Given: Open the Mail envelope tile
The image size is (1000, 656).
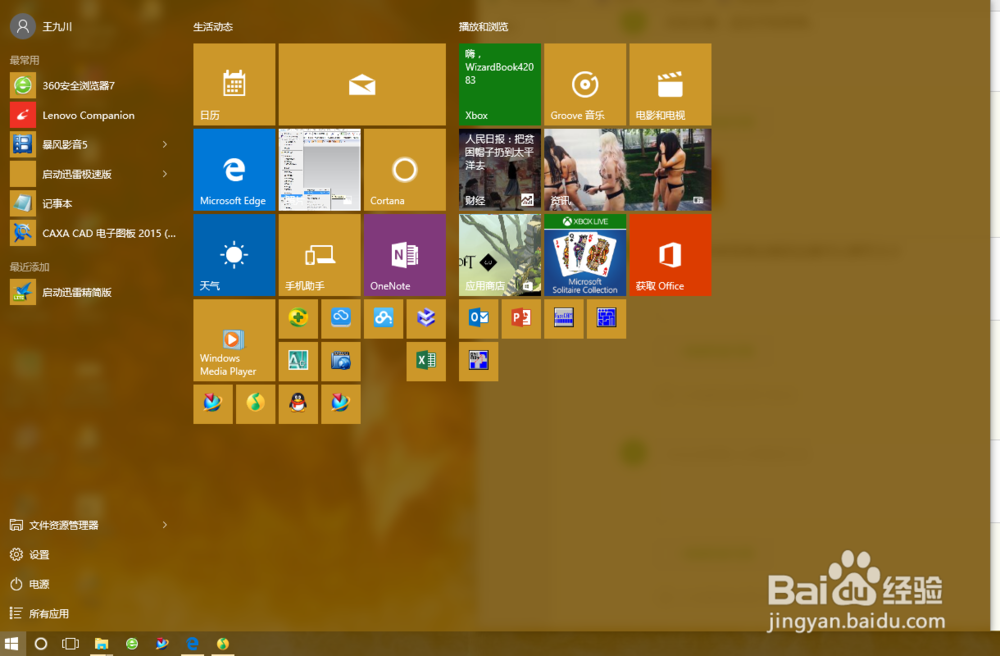Looking at the screenshot, I should pos(362,84).
